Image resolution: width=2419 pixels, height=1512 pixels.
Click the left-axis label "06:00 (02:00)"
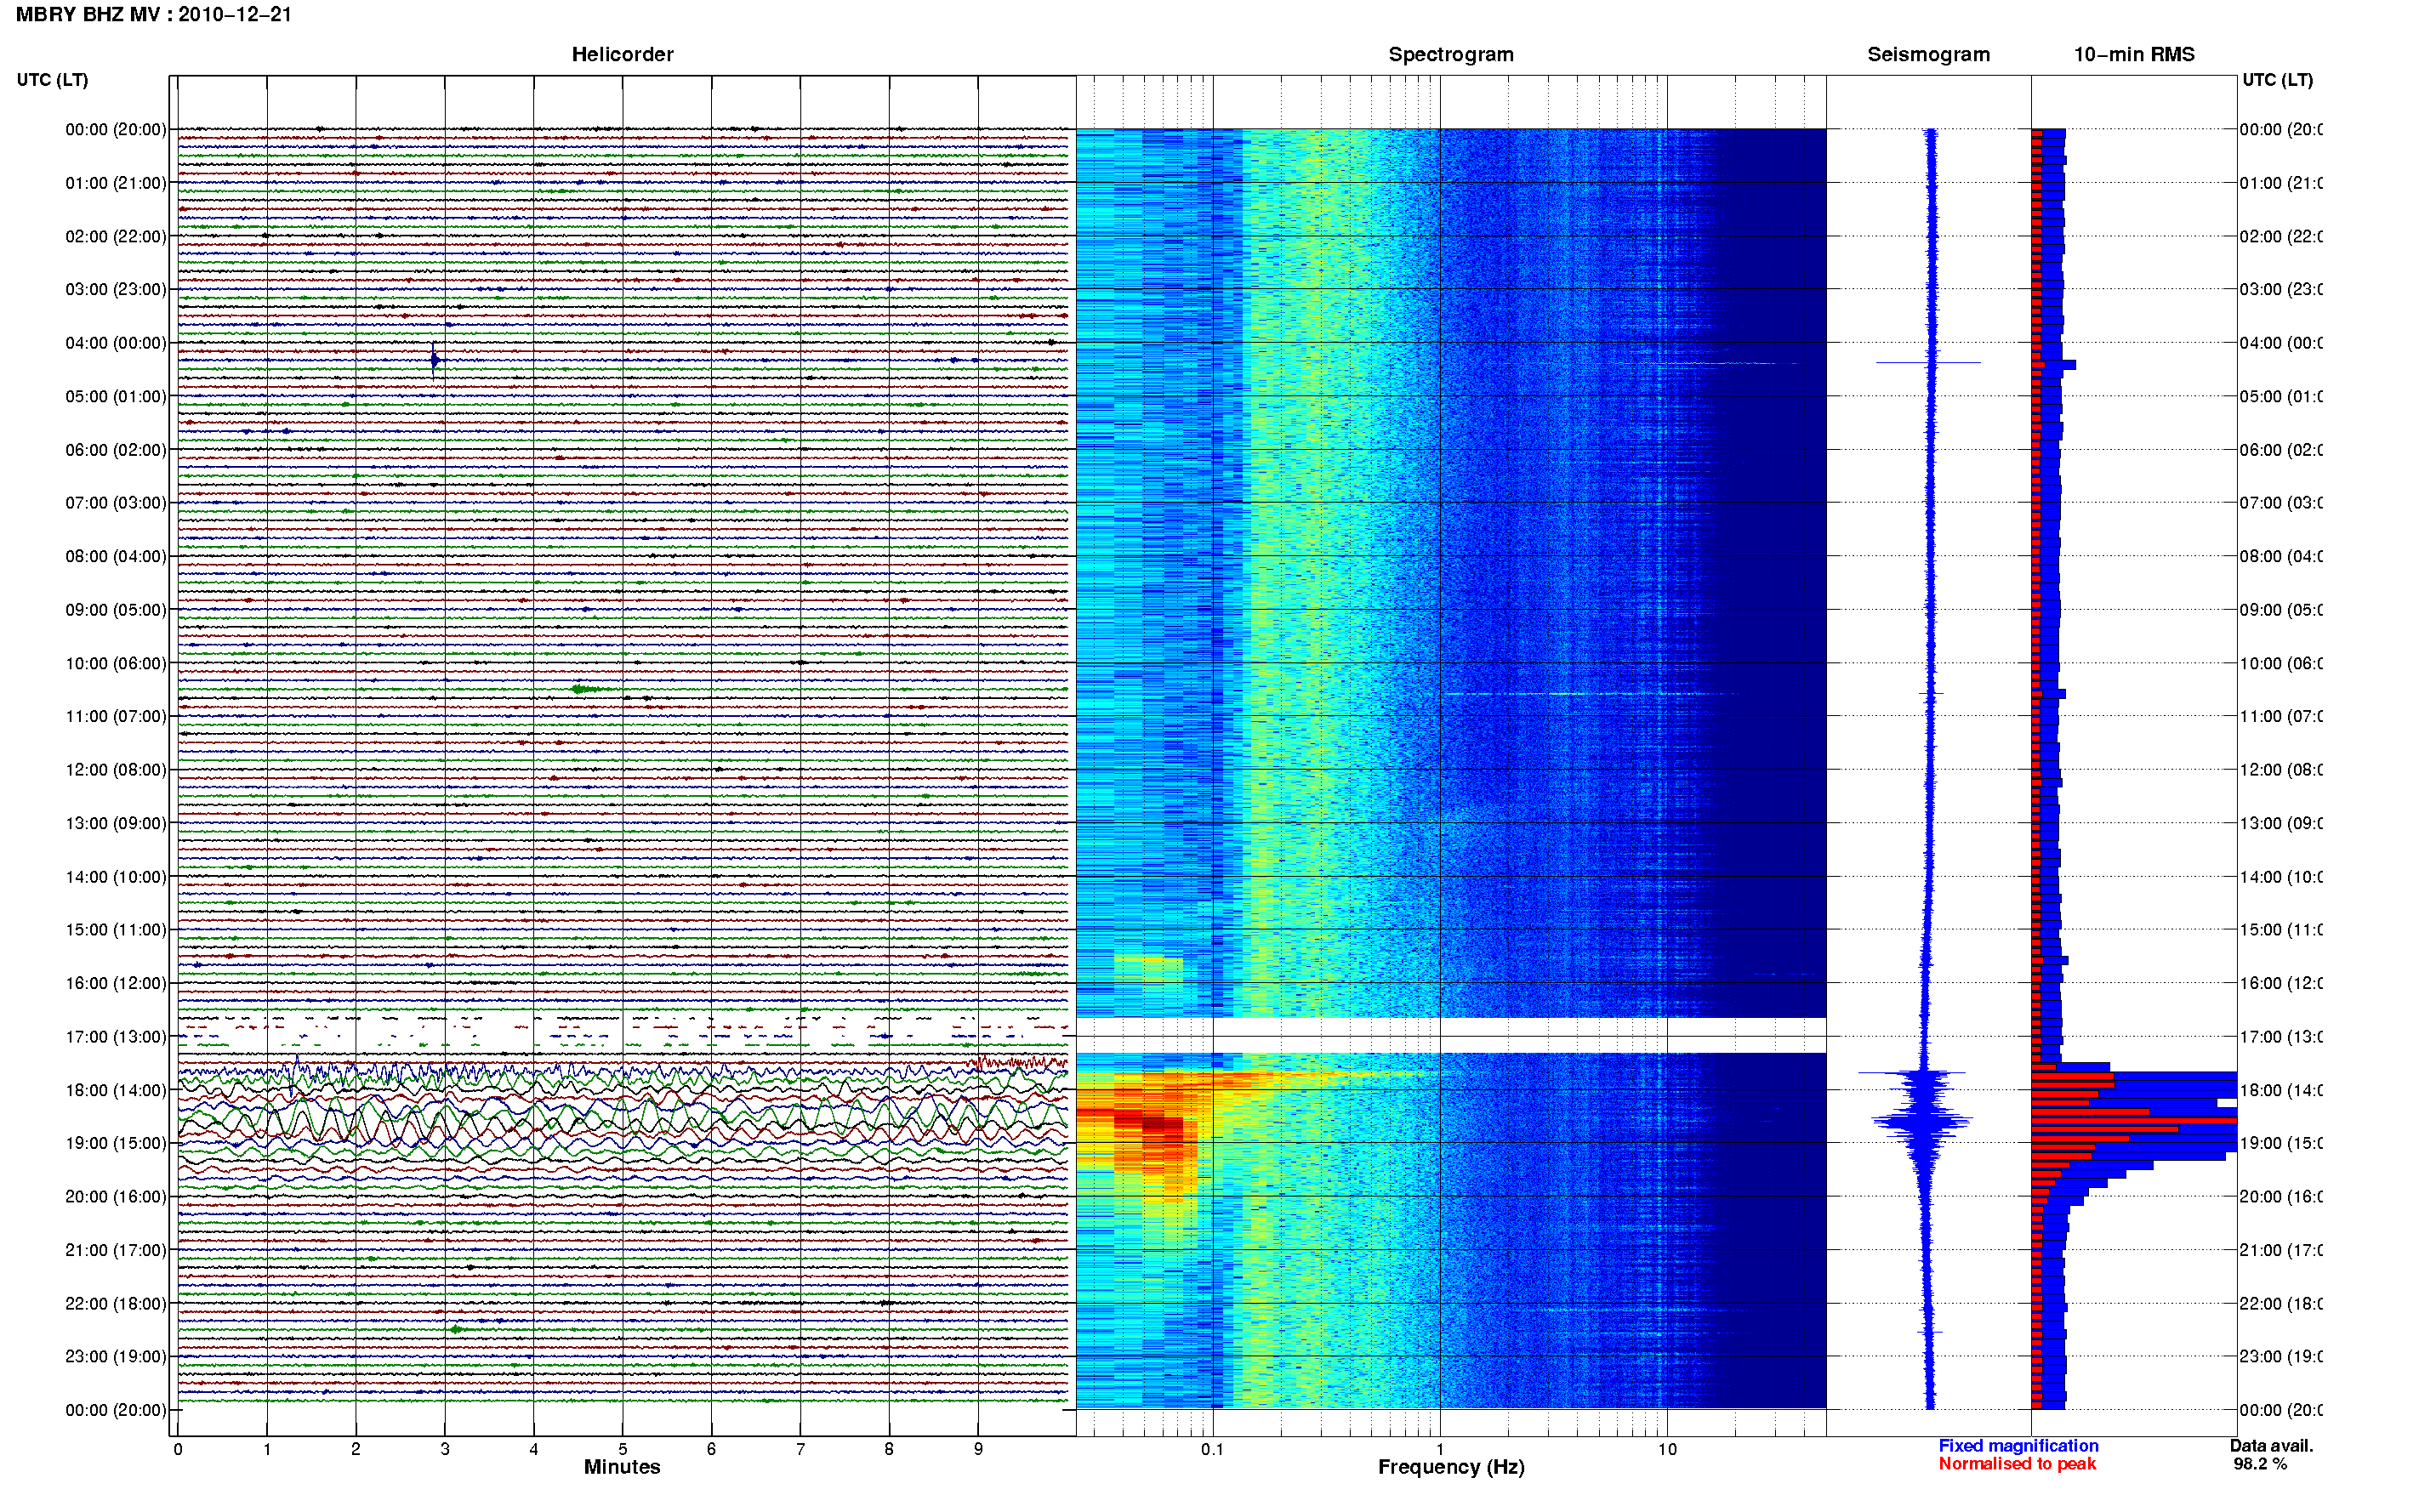(x=116, y=450)
